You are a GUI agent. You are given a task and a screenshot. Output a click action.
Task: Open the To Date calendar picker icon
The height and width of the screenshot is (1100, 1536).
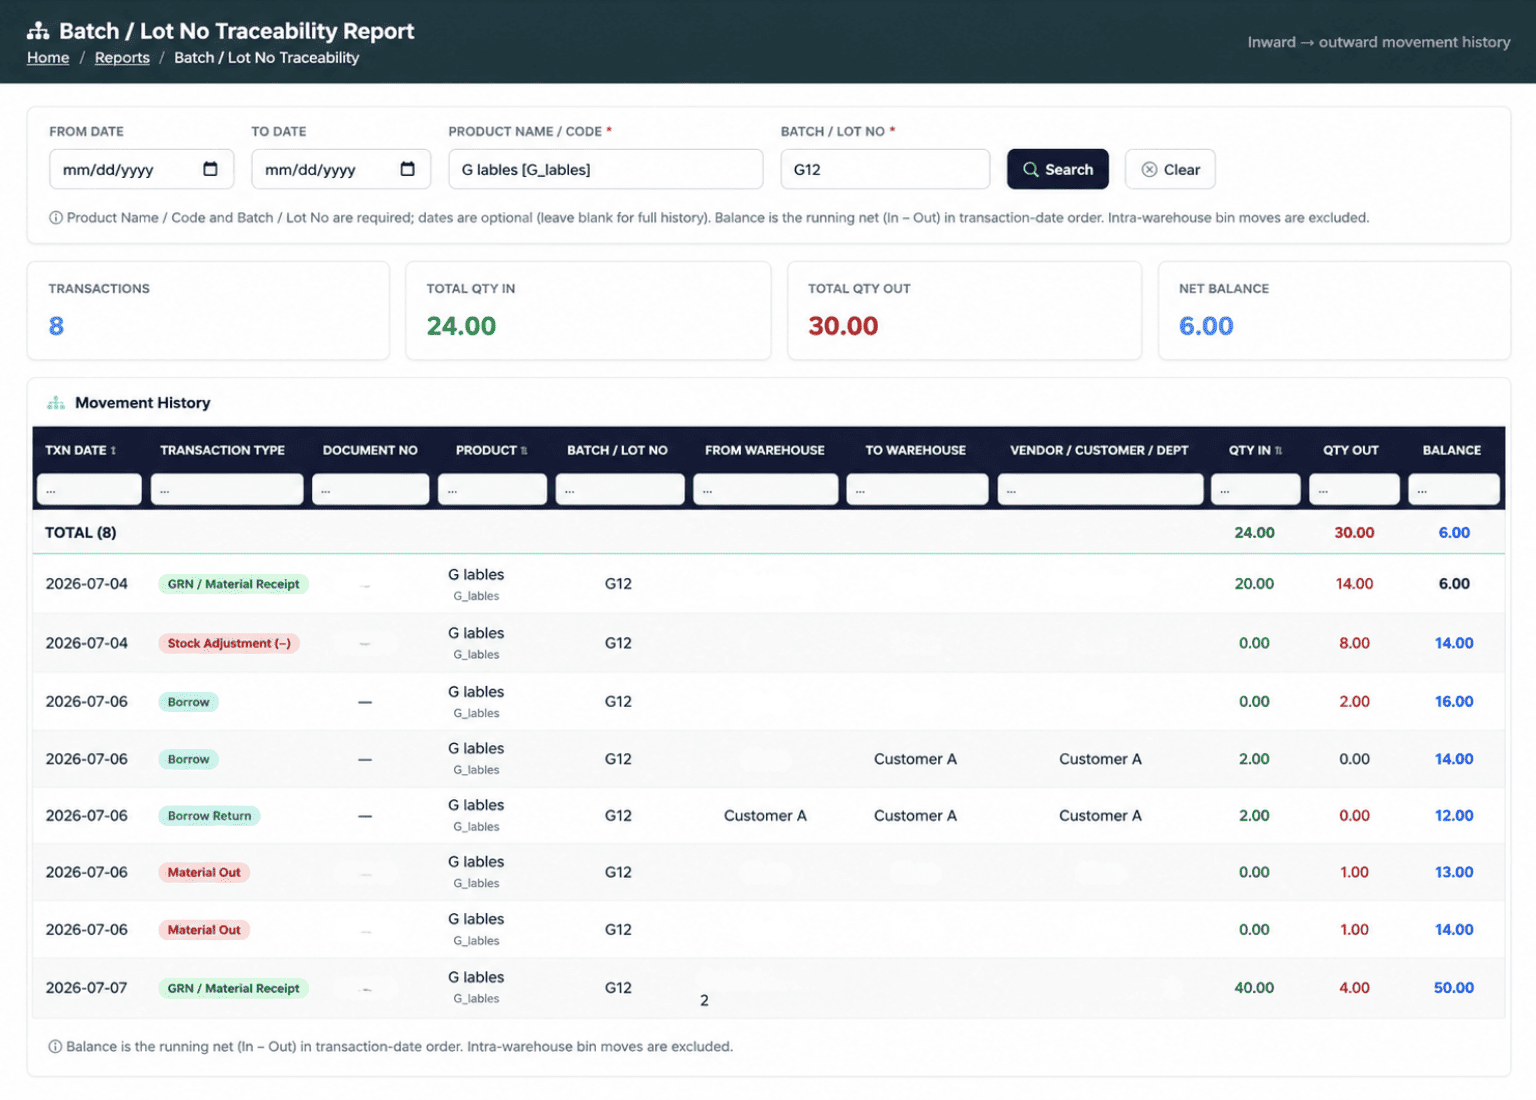[x=407, y=169]
